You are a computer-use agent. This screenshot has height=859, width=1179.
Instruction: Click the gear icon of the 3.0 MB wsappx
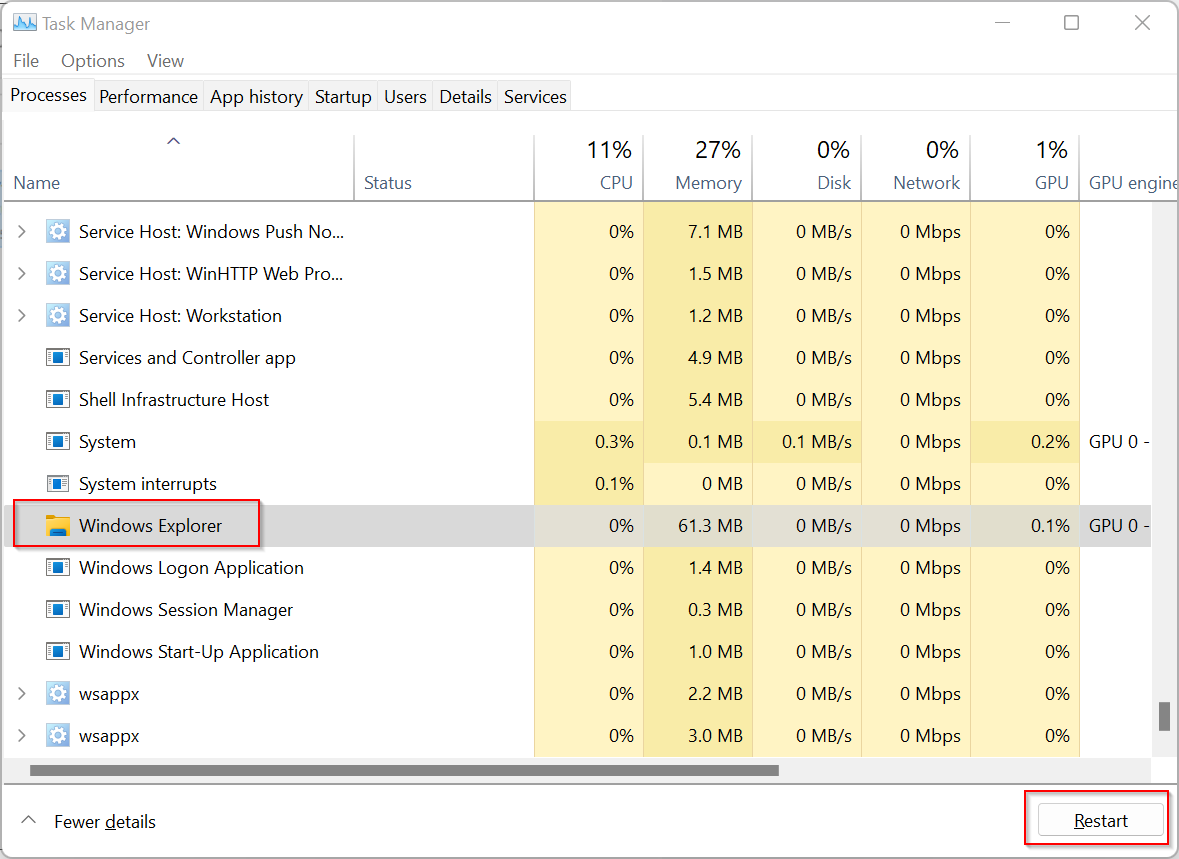[x=58, y=736]
